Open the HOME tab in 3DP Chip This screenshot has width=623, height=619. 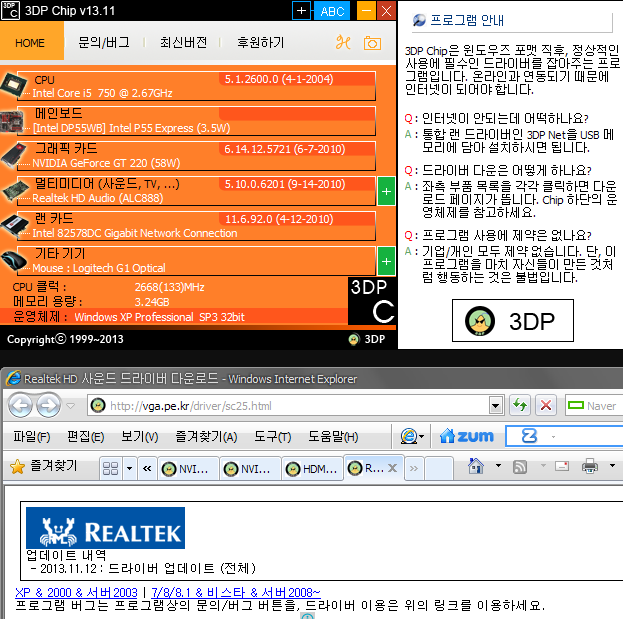point(30,43)
